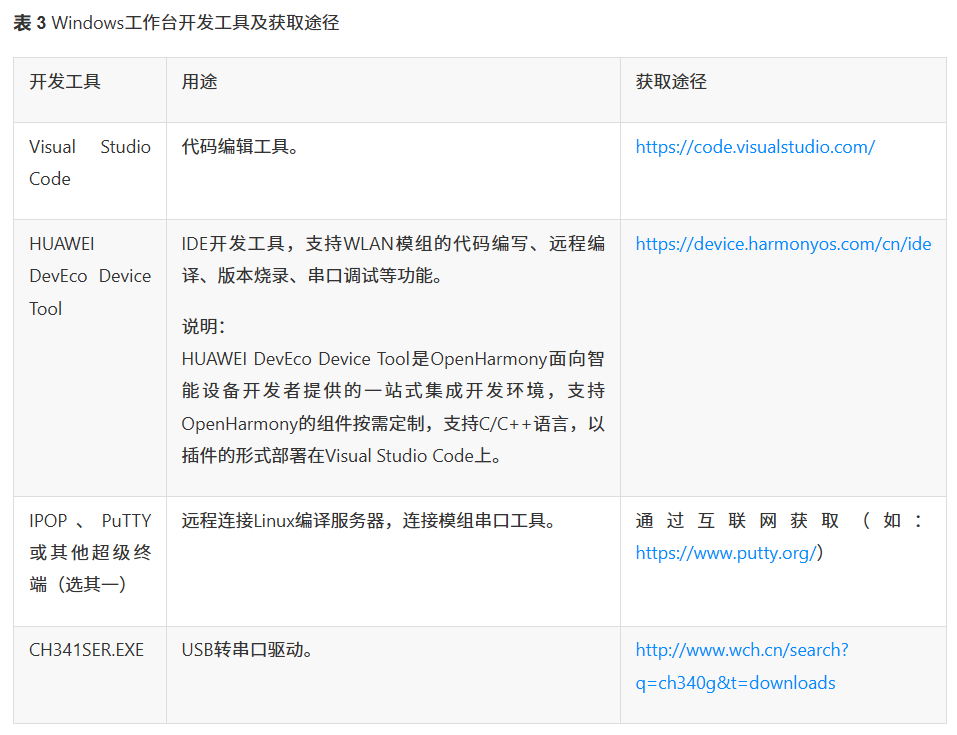The width and height of the screenshot is (957, 735).
Task: Open the device.harmonyos.com/cn/ide link
Action: [783, 244]
